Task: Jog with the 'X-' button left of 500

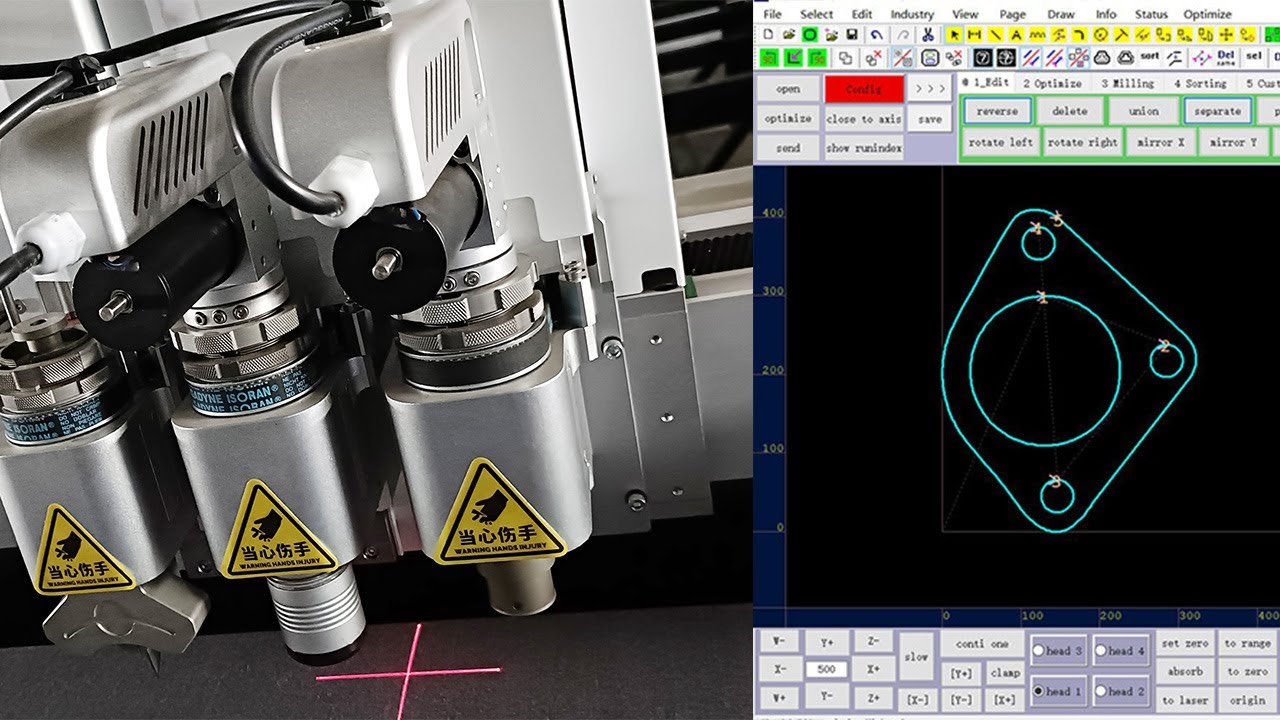Action: pyautogui.click(x=780, y=670)
